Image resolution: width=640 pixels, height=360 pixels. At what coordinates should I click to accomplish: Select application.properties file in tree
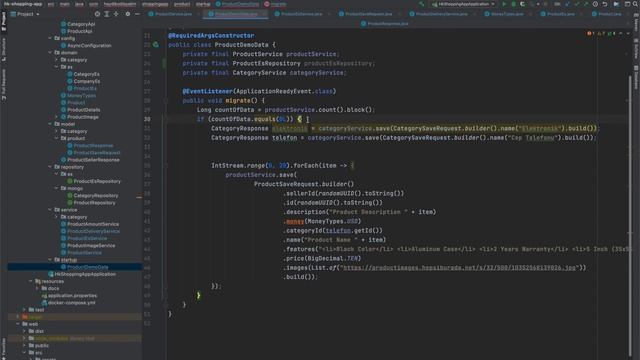[x=72, y=296]
